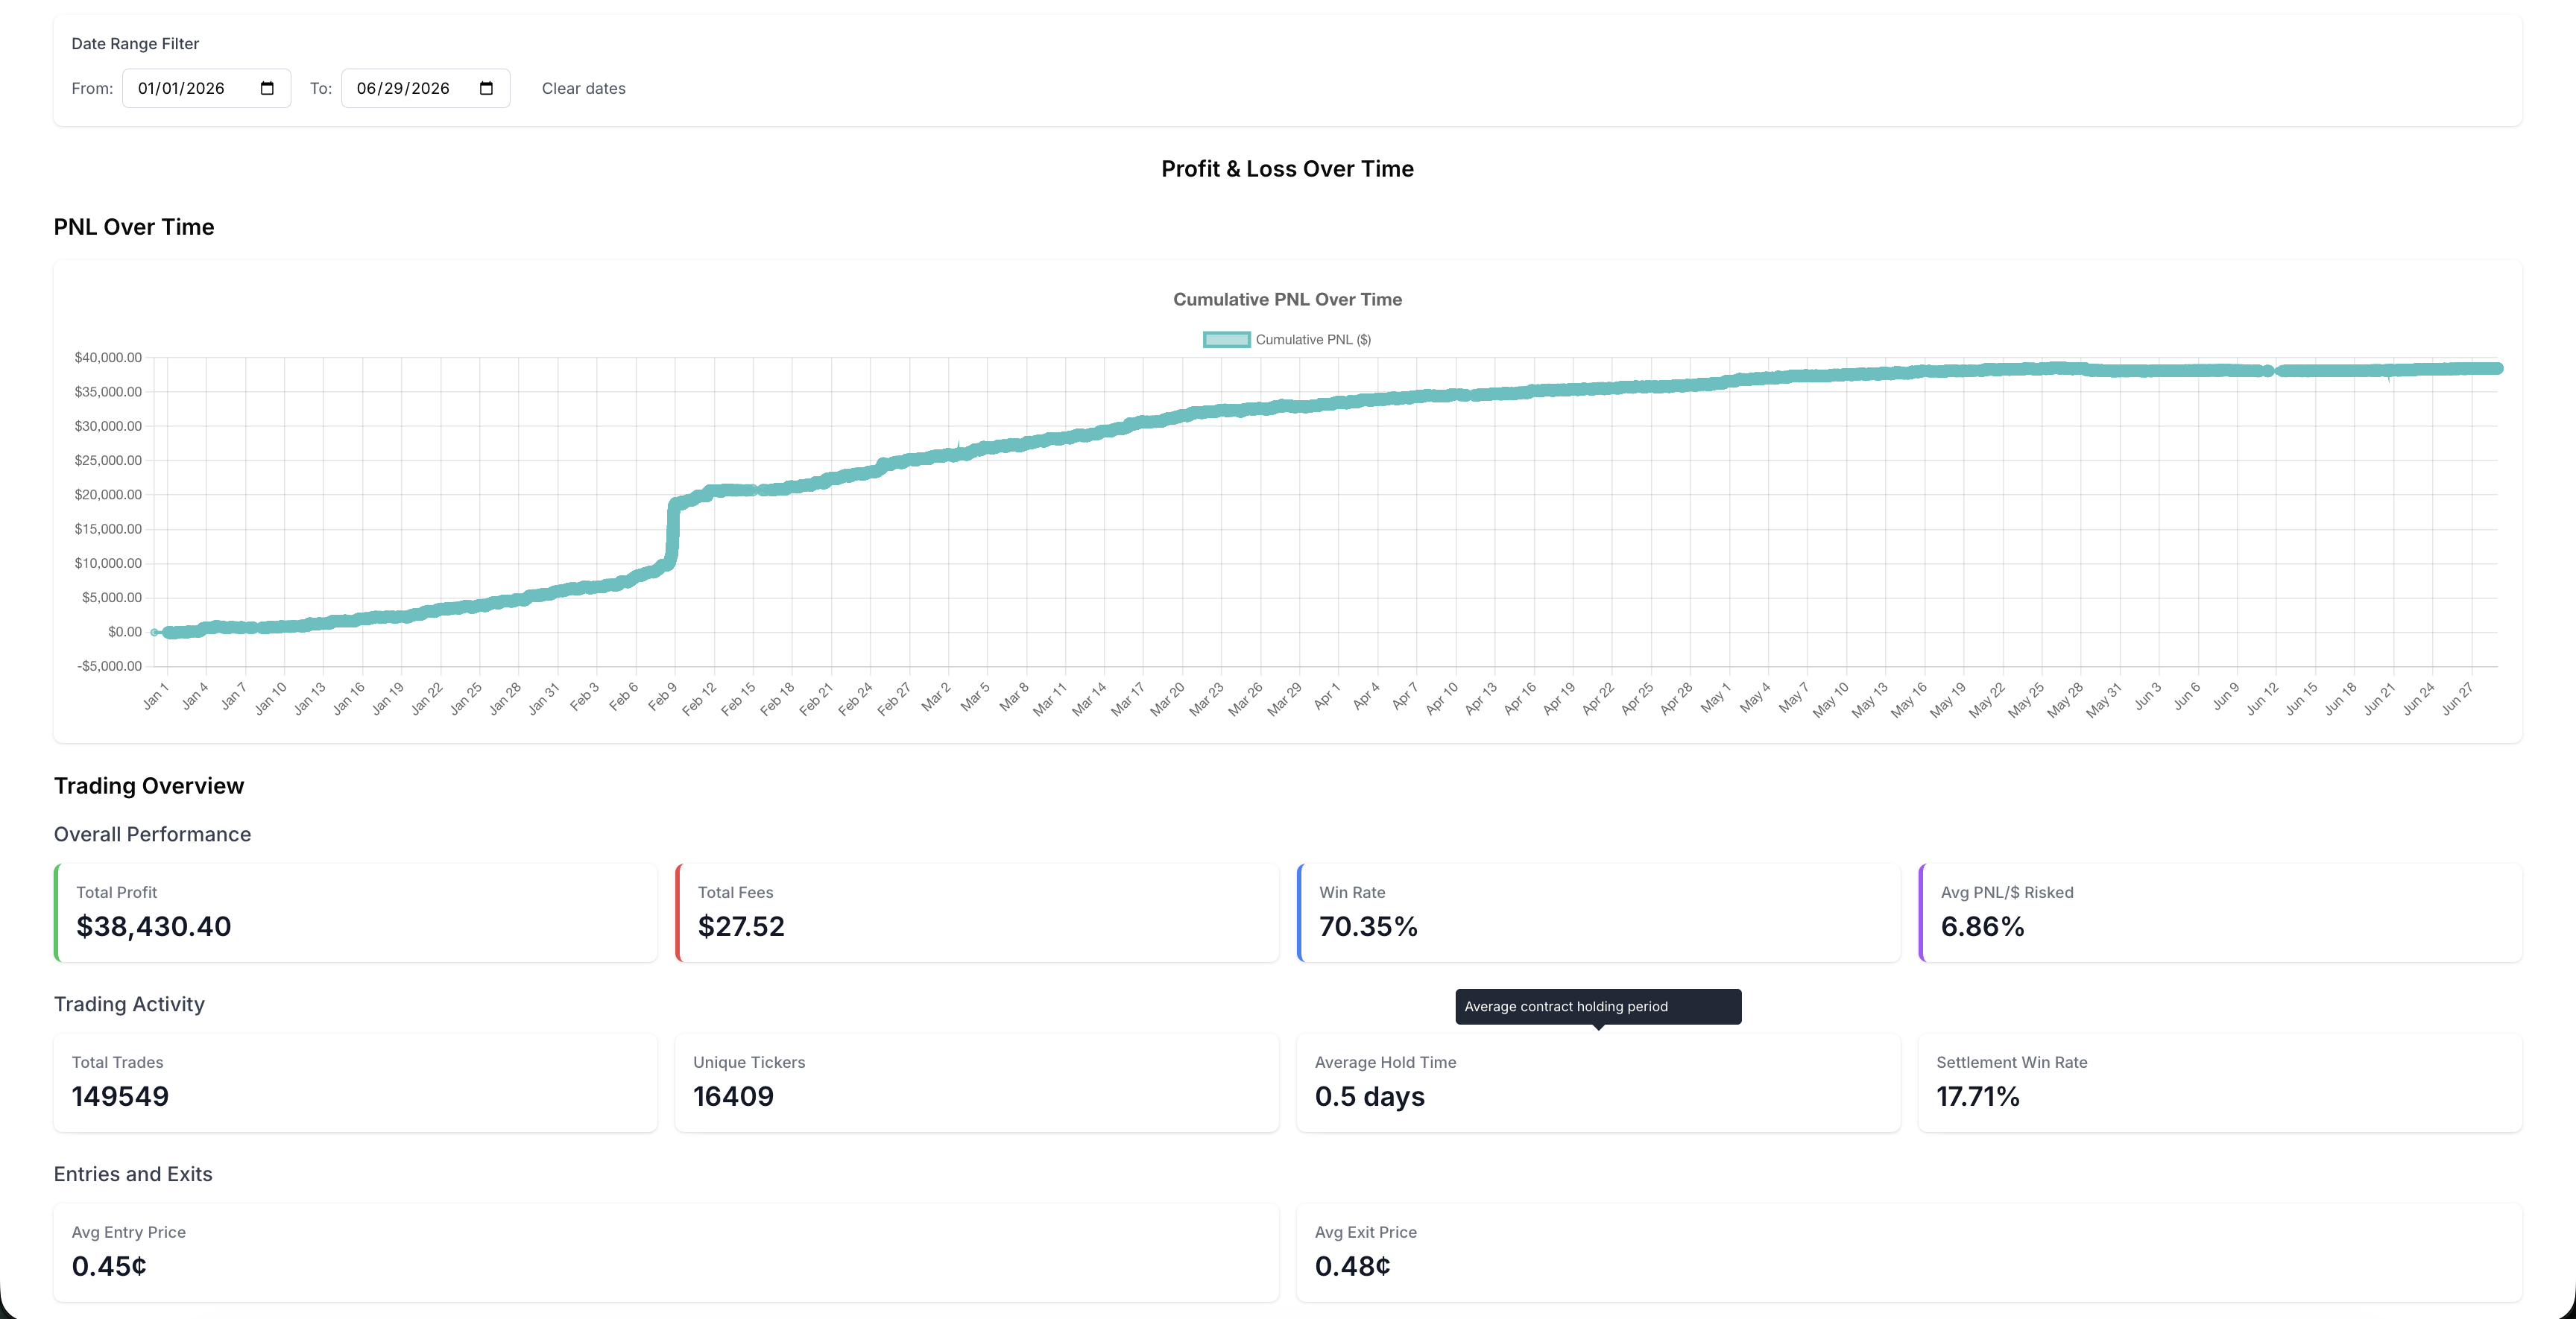Click the From date field showing 01/01/2026
The image size is (2576, 1319).
(206, 88)
